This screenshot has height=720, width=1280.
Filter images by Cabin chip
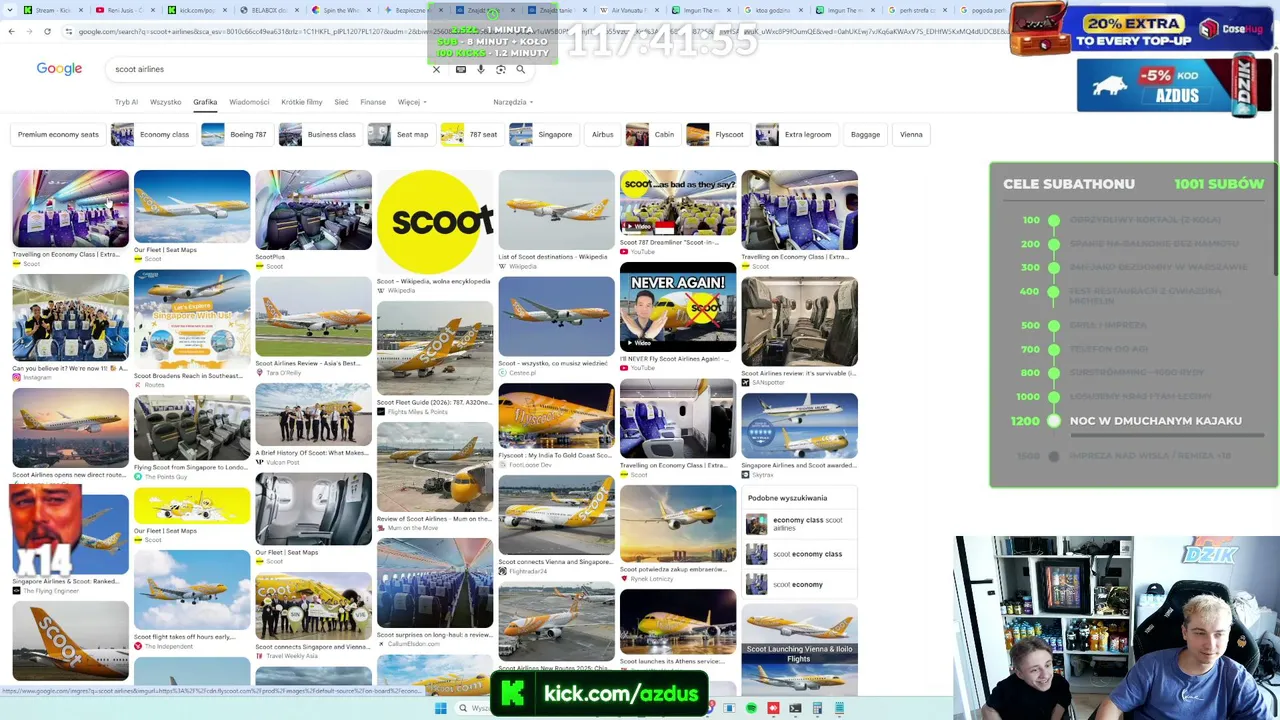652,134
